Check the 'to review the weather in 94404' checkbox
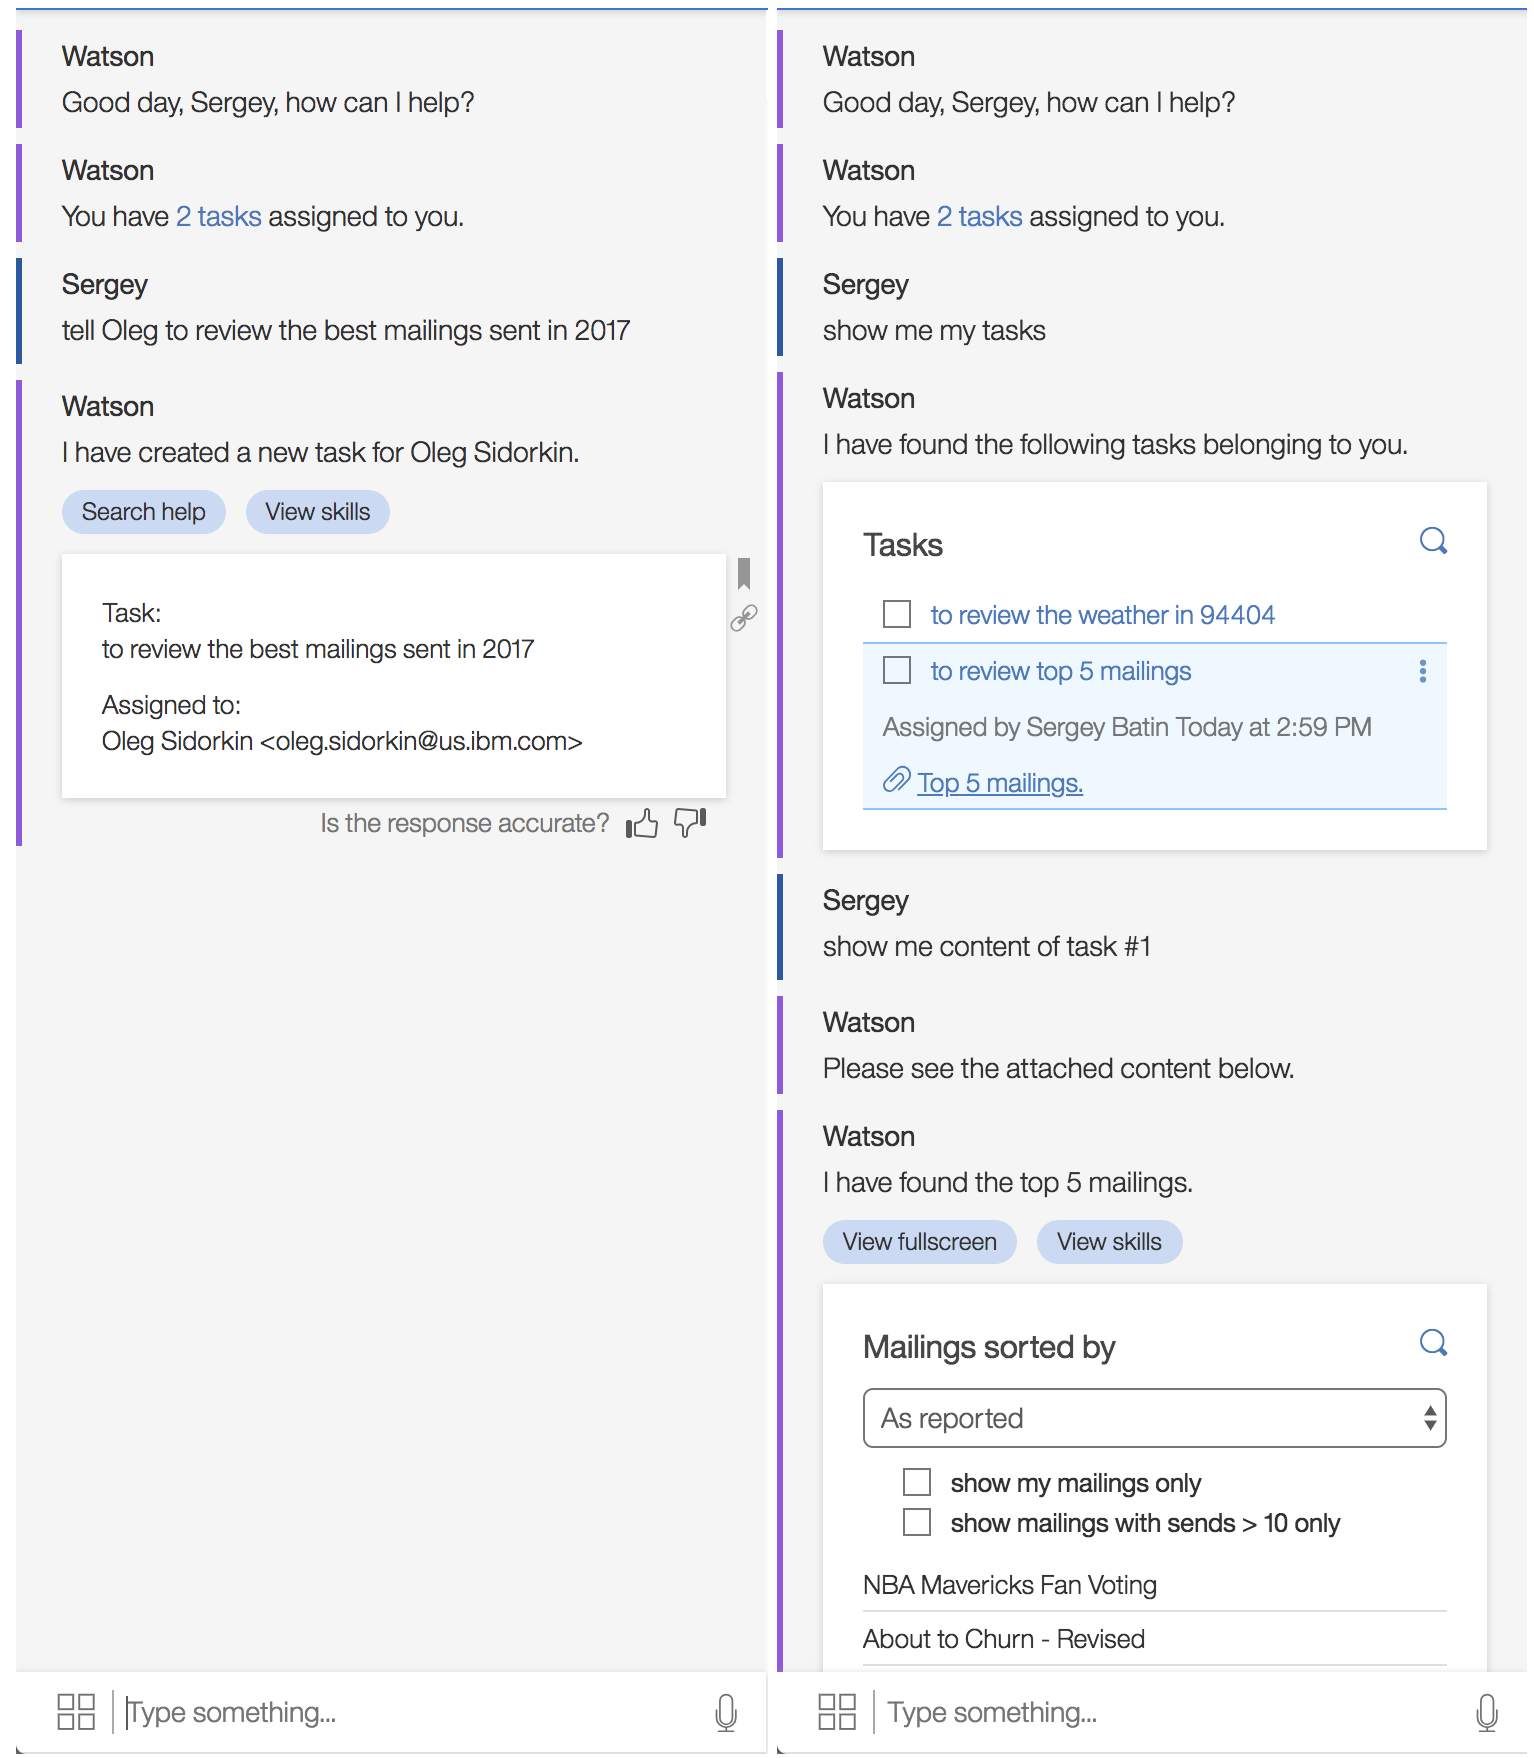This screenshot has height=1758, width=1534. 897,614
